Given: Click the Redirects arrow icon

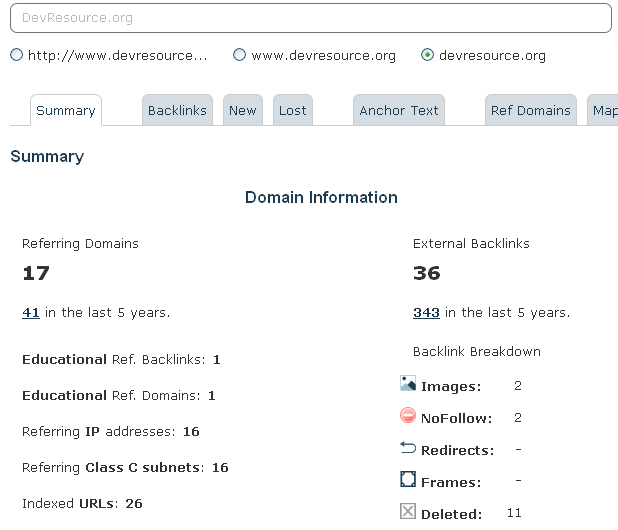Looking at the screenshot, I should point(408,448).
